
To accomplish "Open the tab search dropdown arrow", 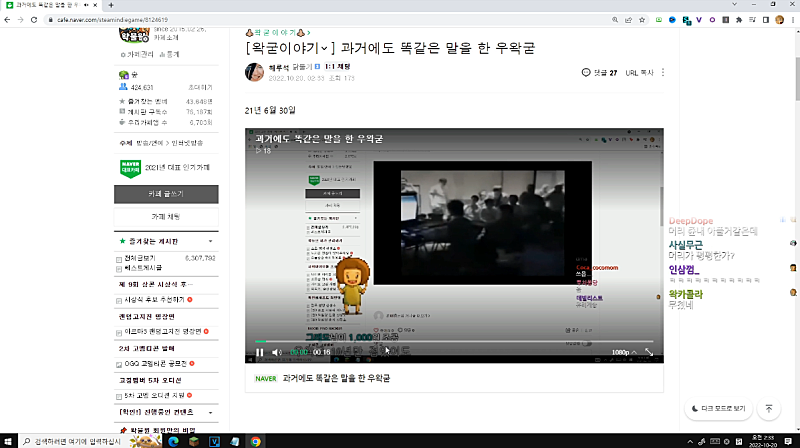I will pyautogui.click(x=734, y=4).
